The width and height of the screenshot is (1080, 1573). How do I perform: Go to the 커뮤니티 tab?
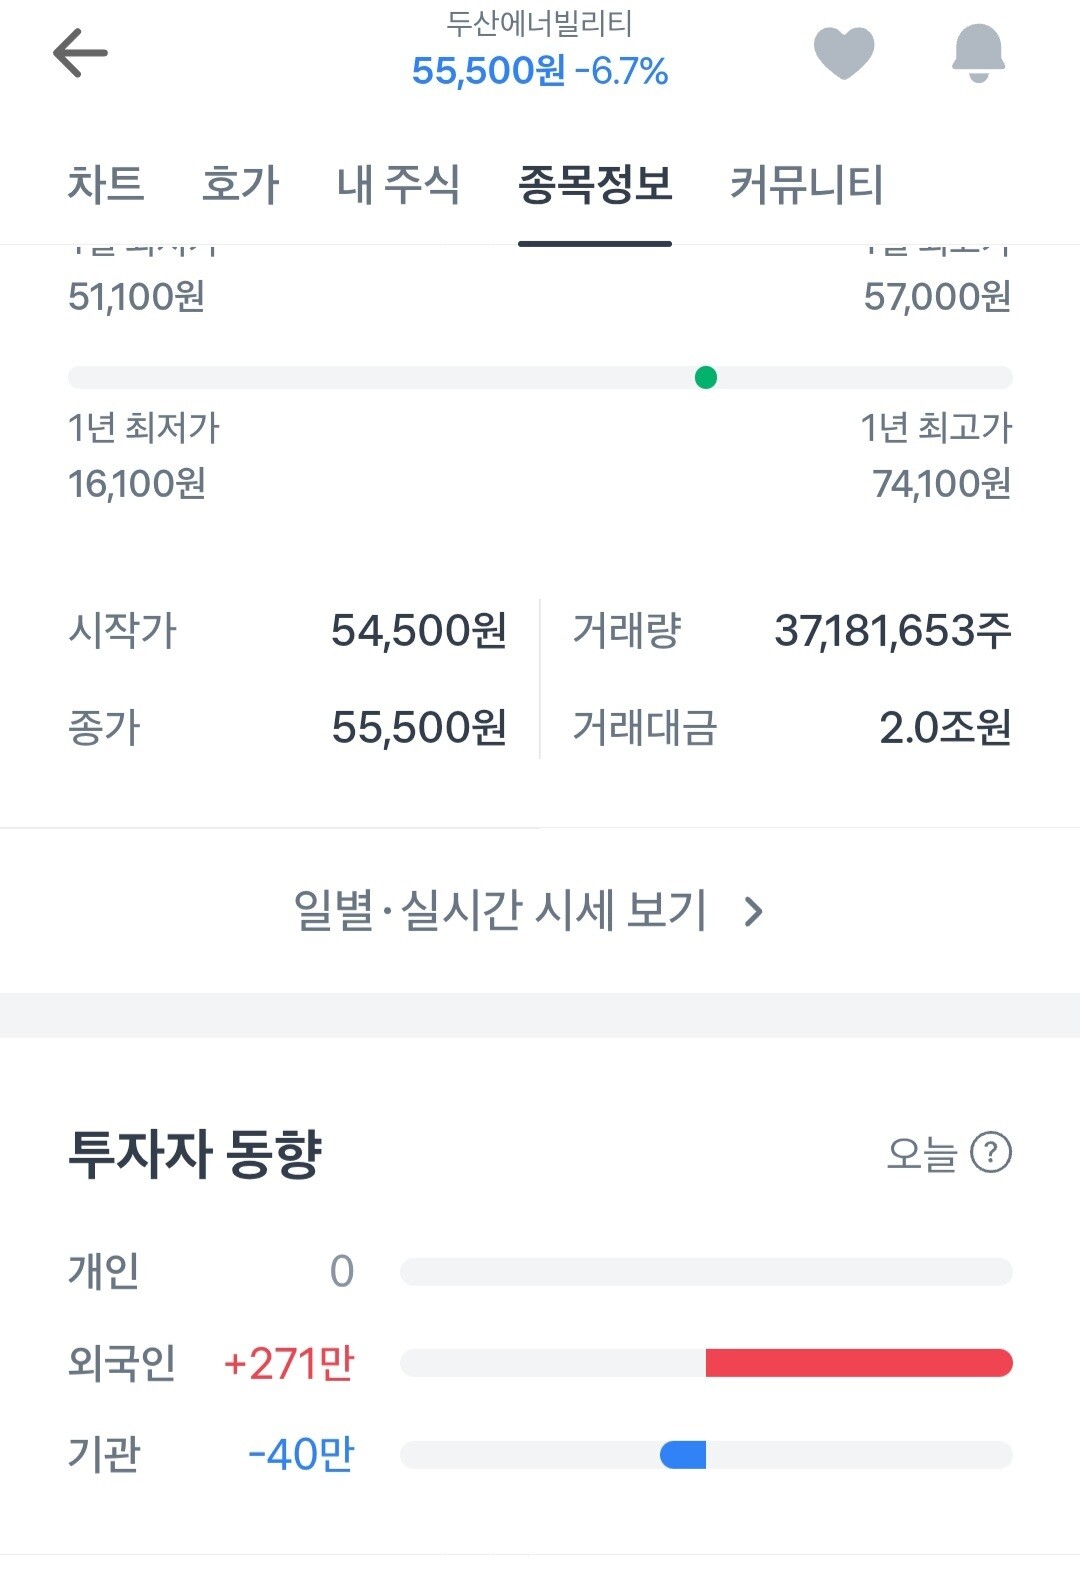(806, 185)
